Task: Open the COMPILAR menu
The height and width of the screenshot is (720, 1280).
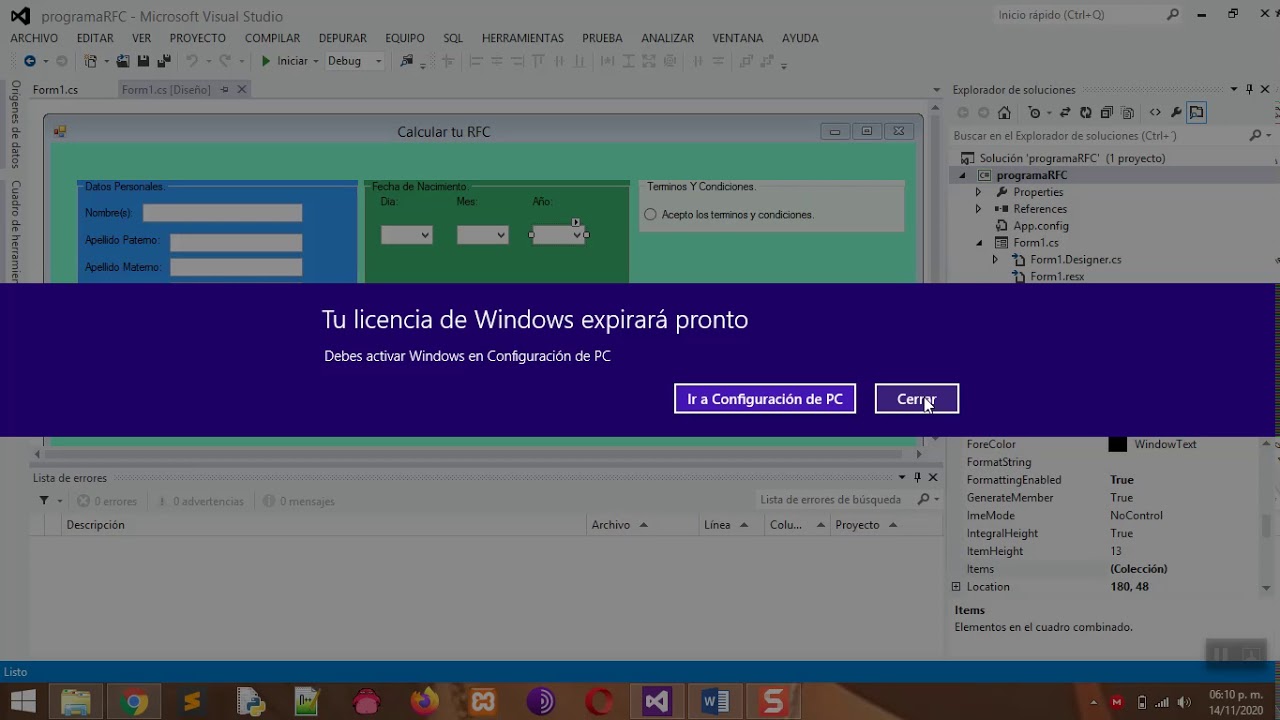Action: coord(272,38)
